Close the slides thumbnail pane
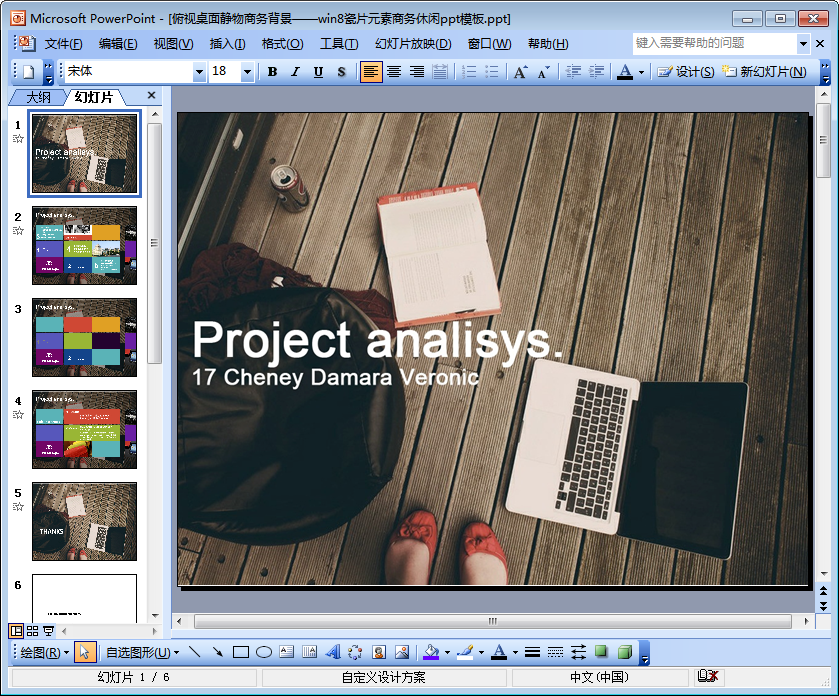The image size is (839, 696). pyautogui.click(x=151, y=95)
